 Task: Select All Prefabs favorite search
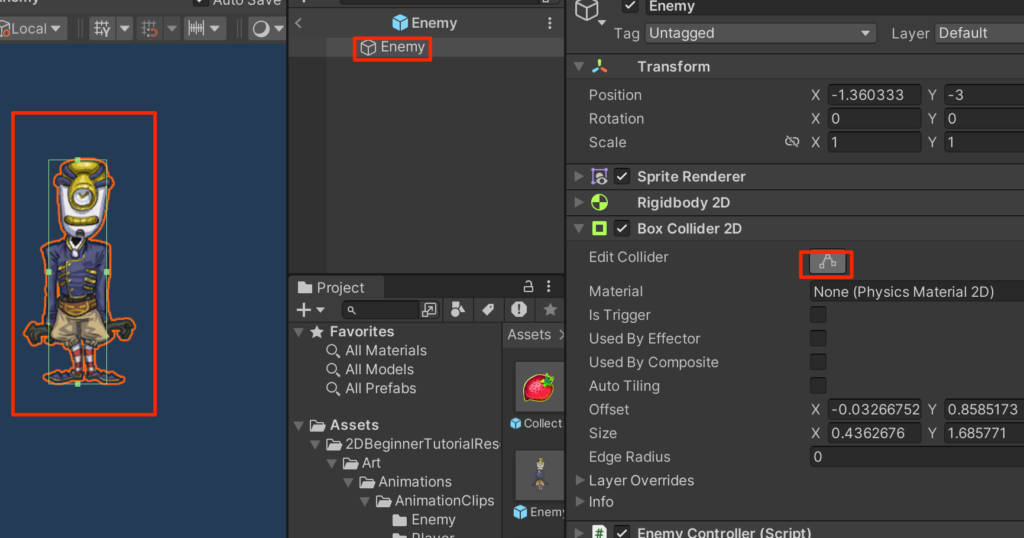click(x=371, y=388)
